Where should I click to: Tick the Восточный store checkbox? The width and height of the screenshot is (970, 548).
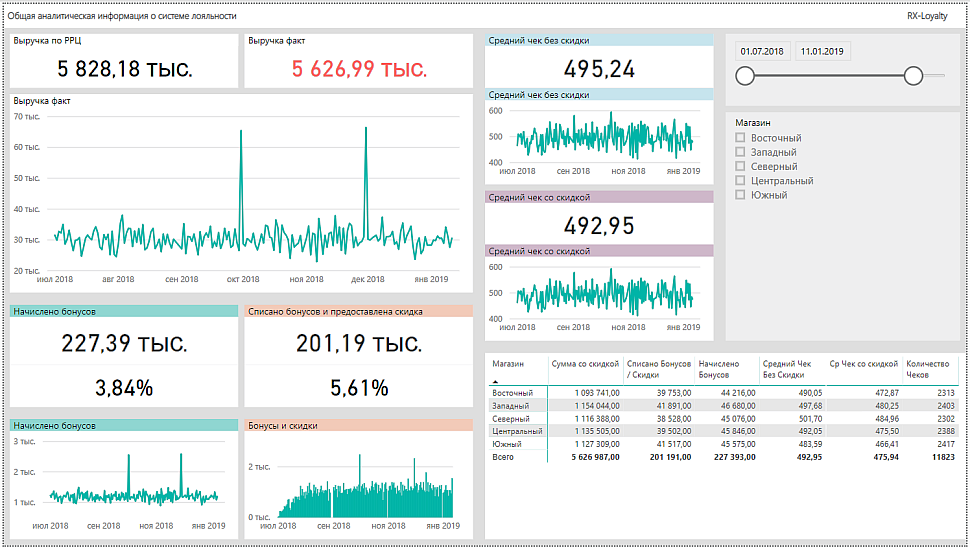pos(740,138)
